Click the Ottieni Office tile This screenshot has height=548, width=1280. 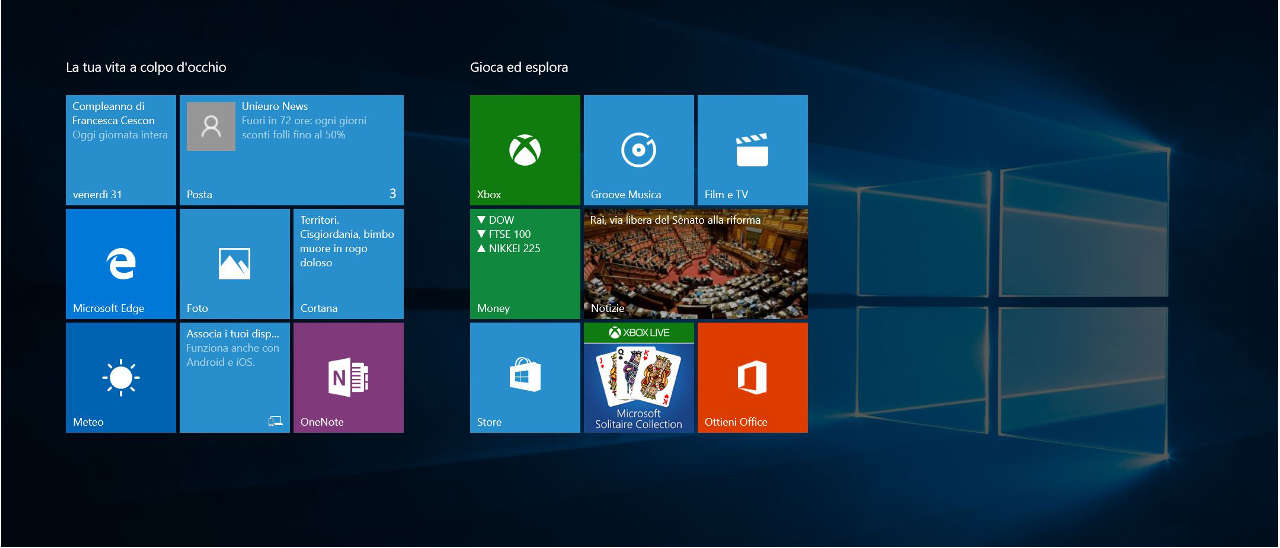pos(753,378)
